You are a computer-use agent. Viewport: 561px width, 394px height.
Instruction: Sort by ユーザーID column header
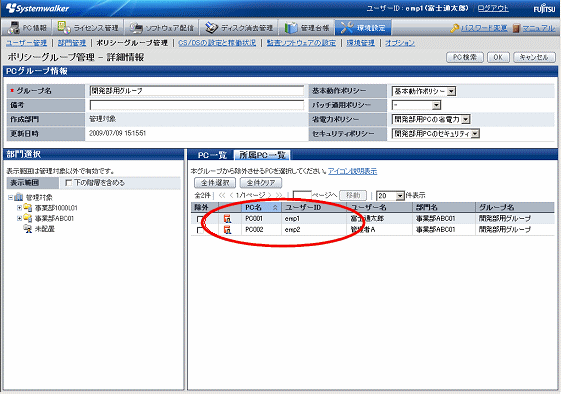[314, 207]
